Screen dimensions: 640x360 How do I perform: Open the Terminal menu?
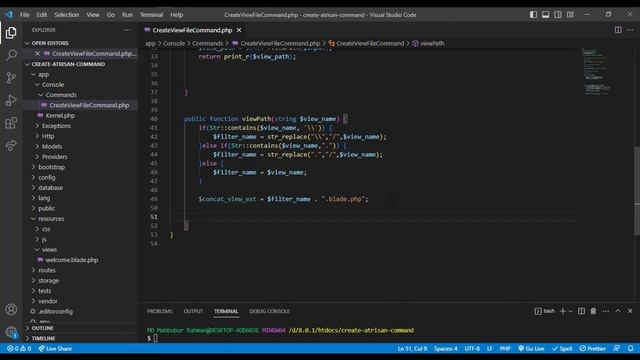click(151, 15)
